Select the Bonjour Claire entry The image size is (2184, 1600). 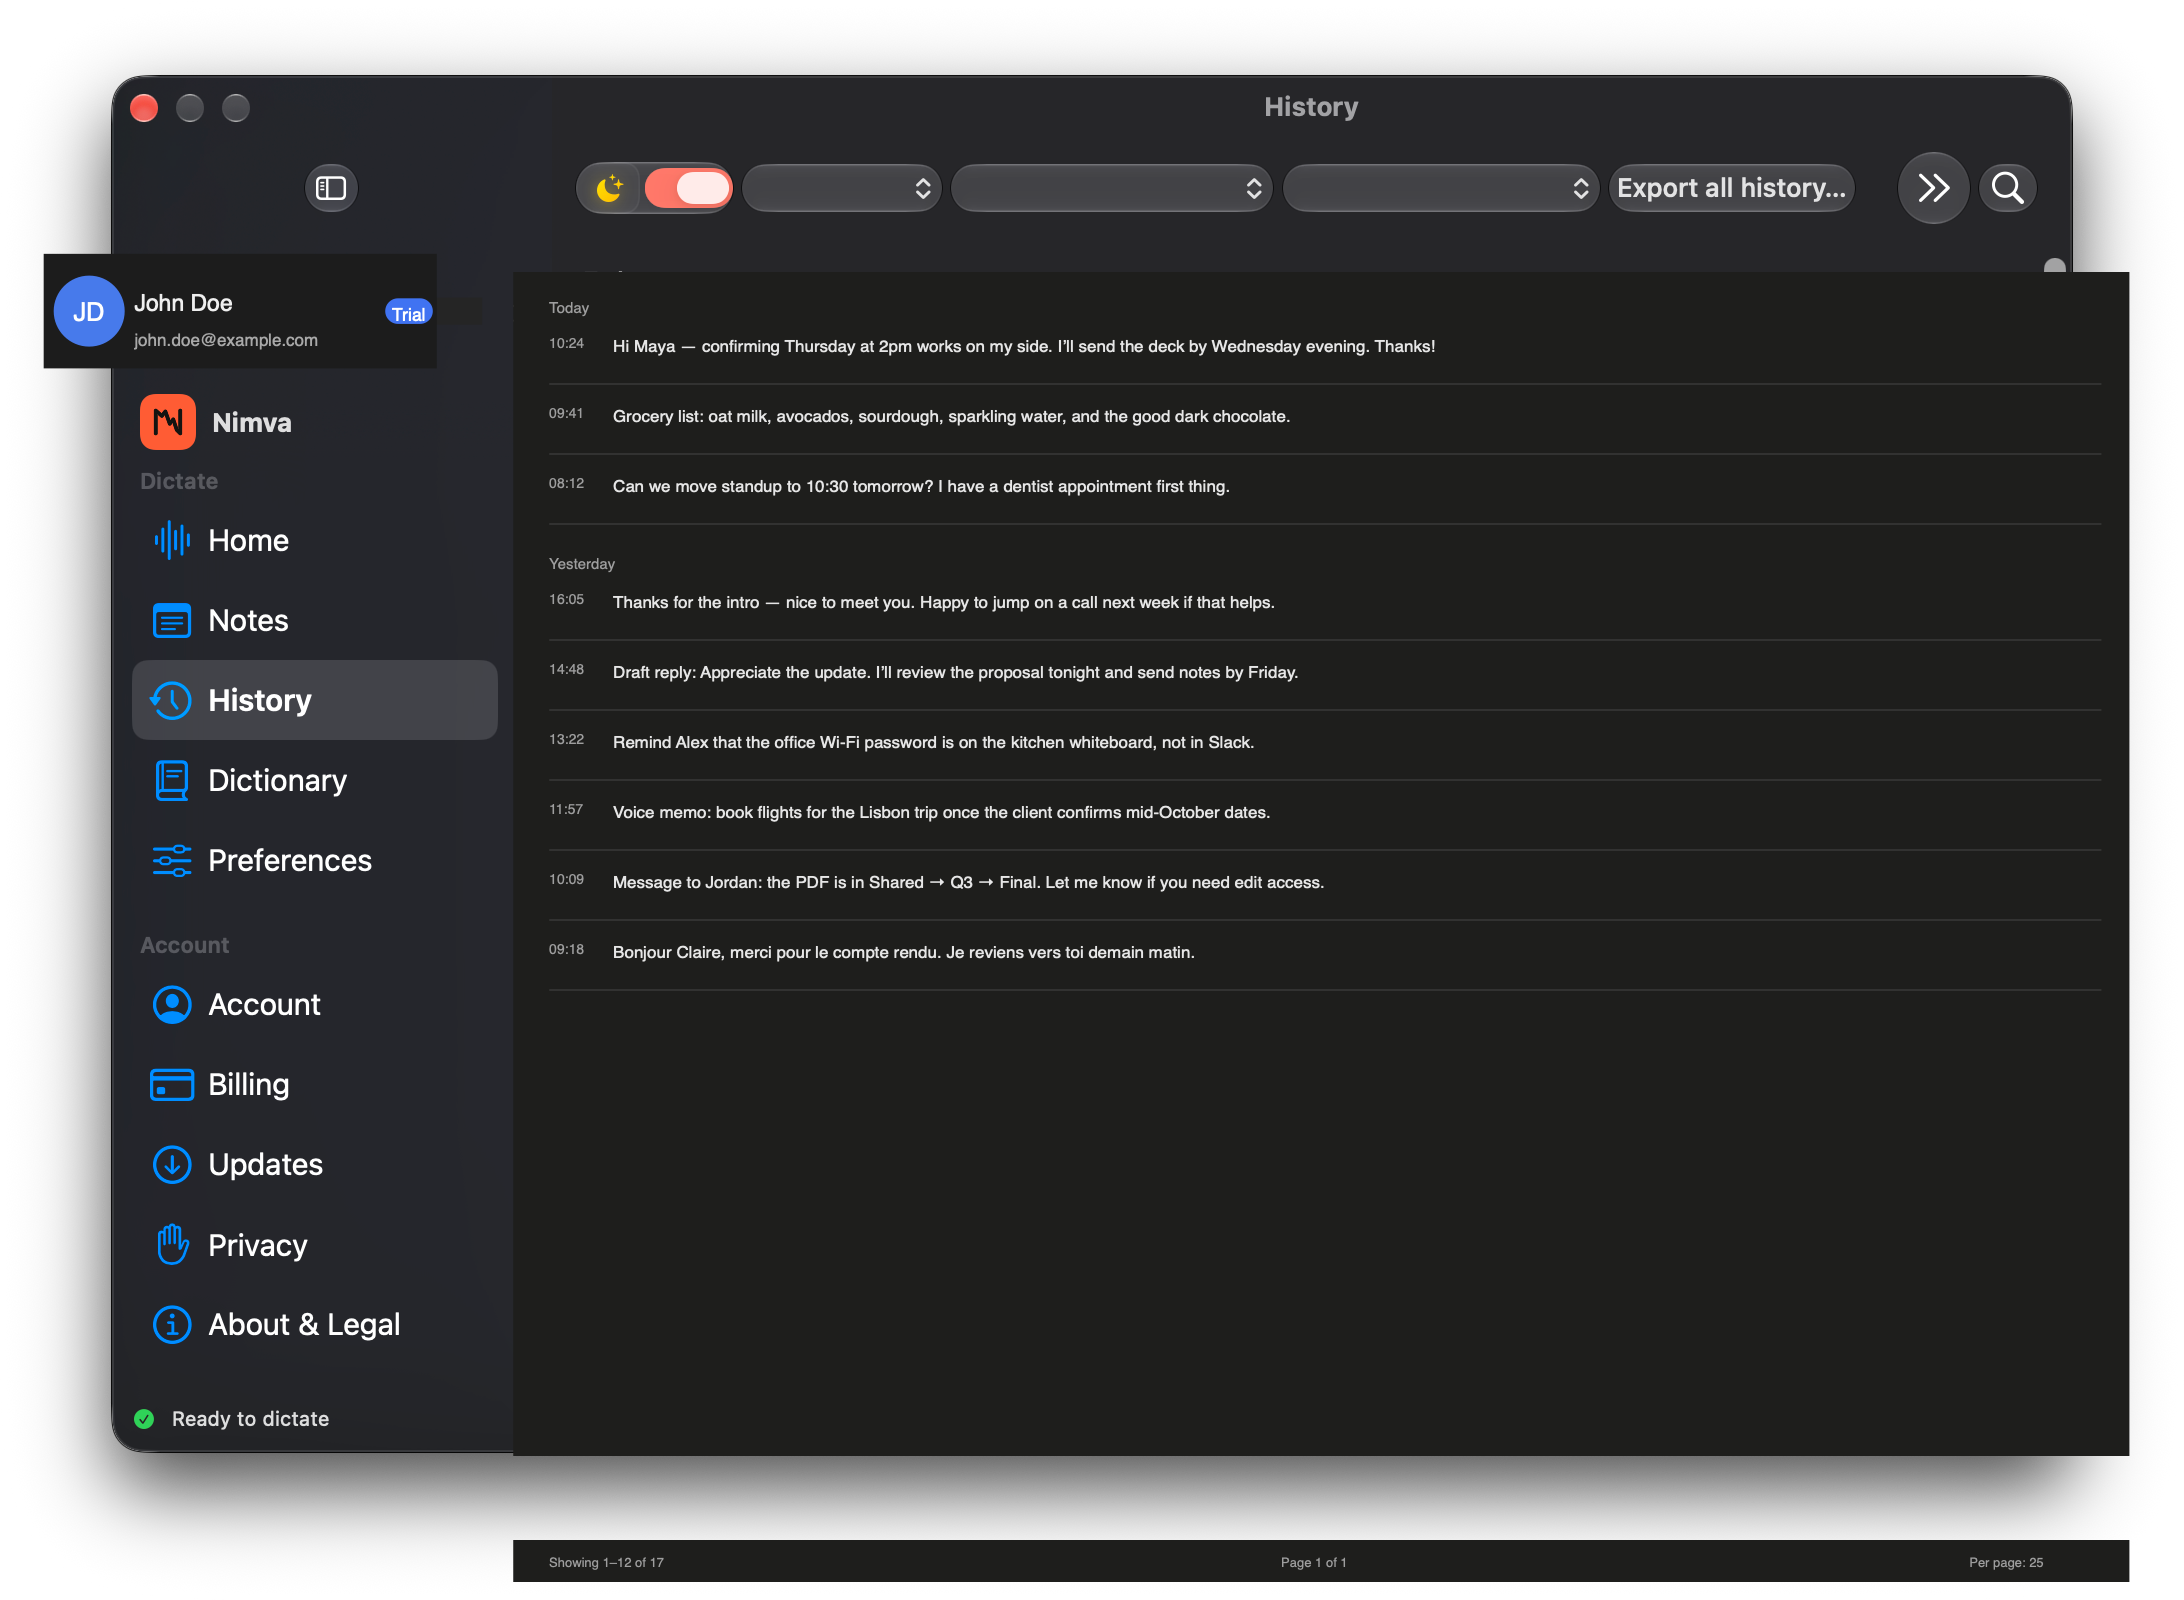coord(1325,952)
